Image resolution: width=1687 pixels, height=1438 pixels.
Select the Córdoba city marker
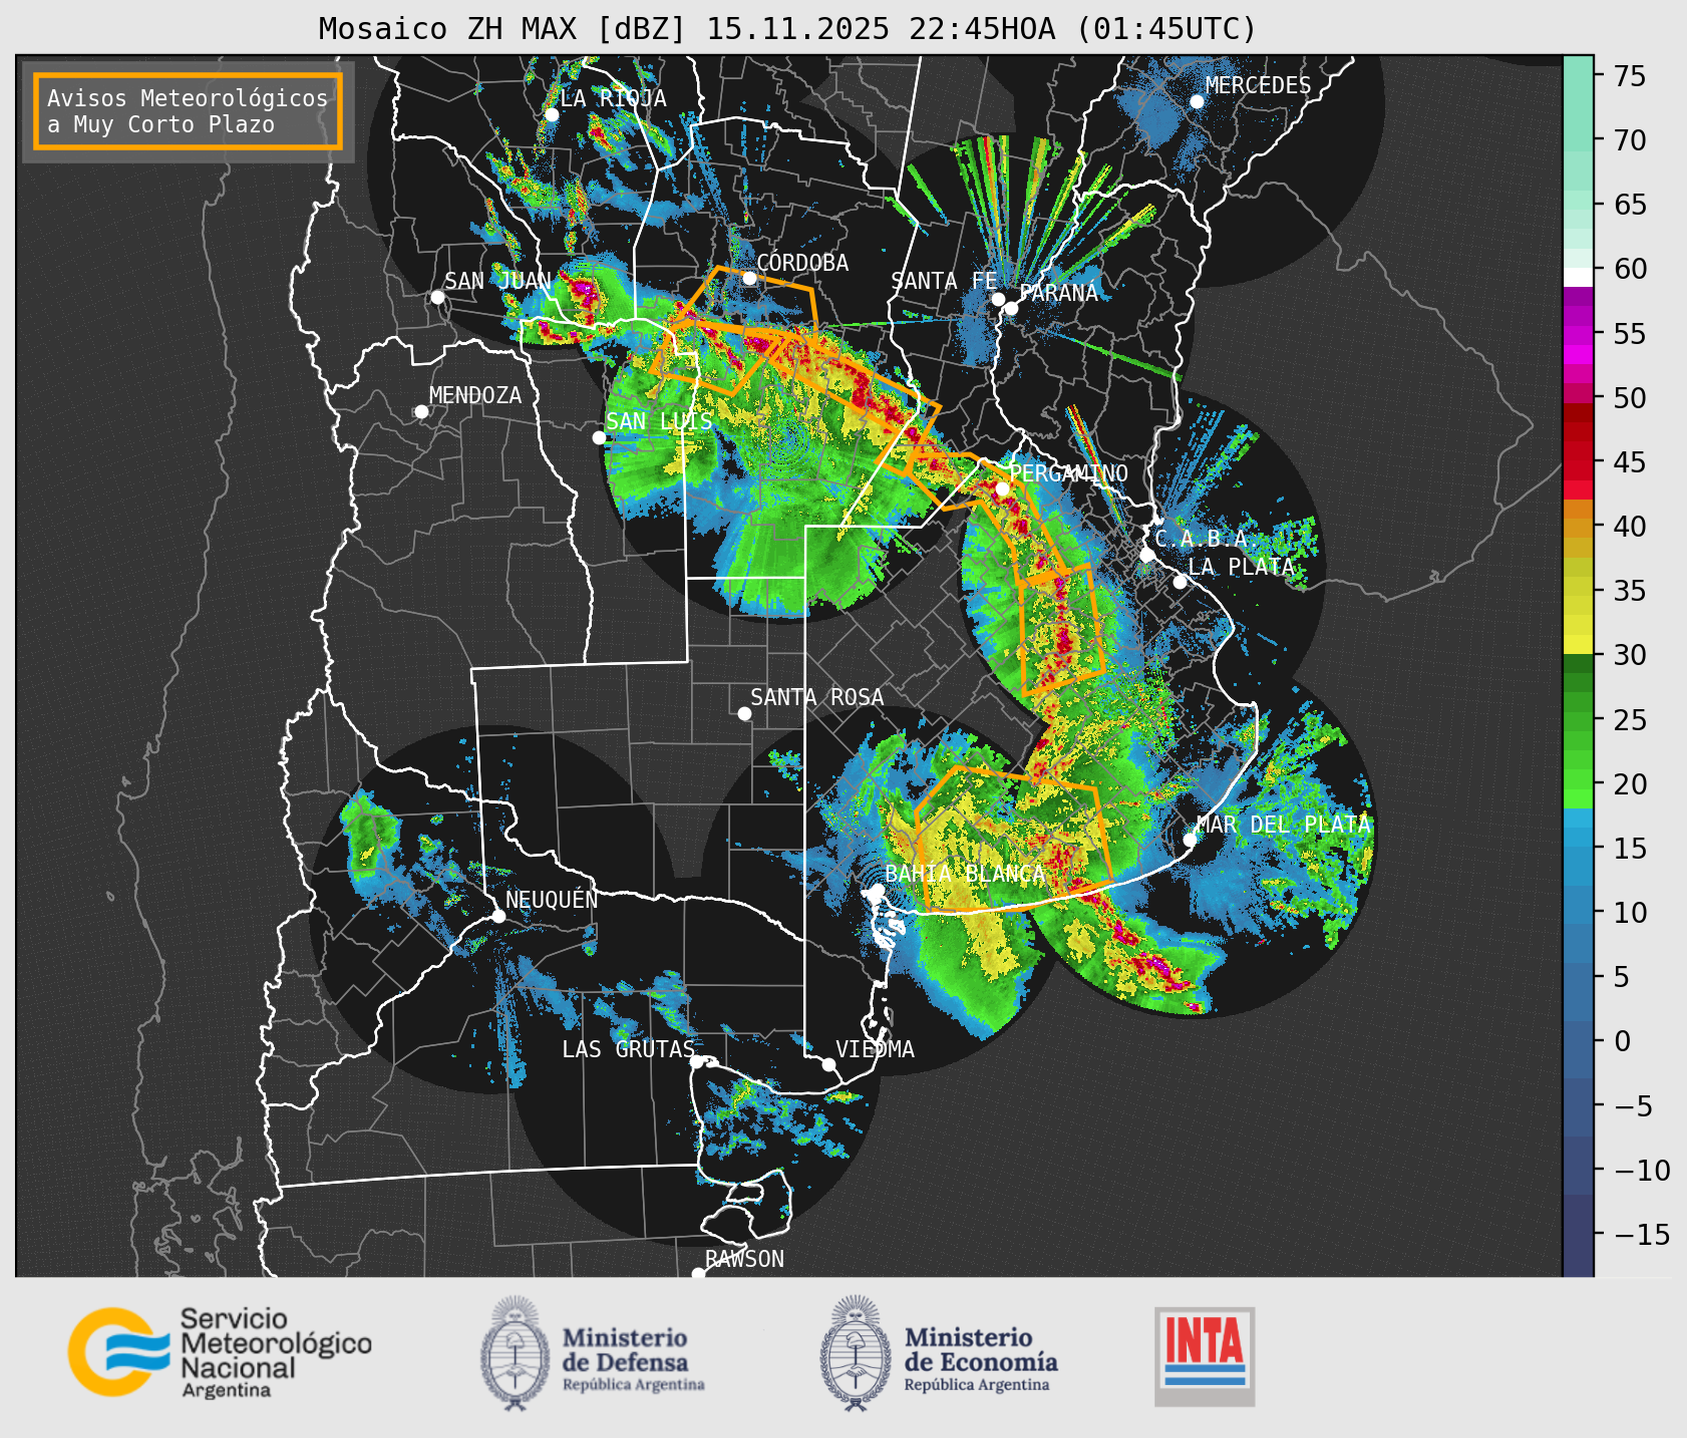[x=749, y=278]
